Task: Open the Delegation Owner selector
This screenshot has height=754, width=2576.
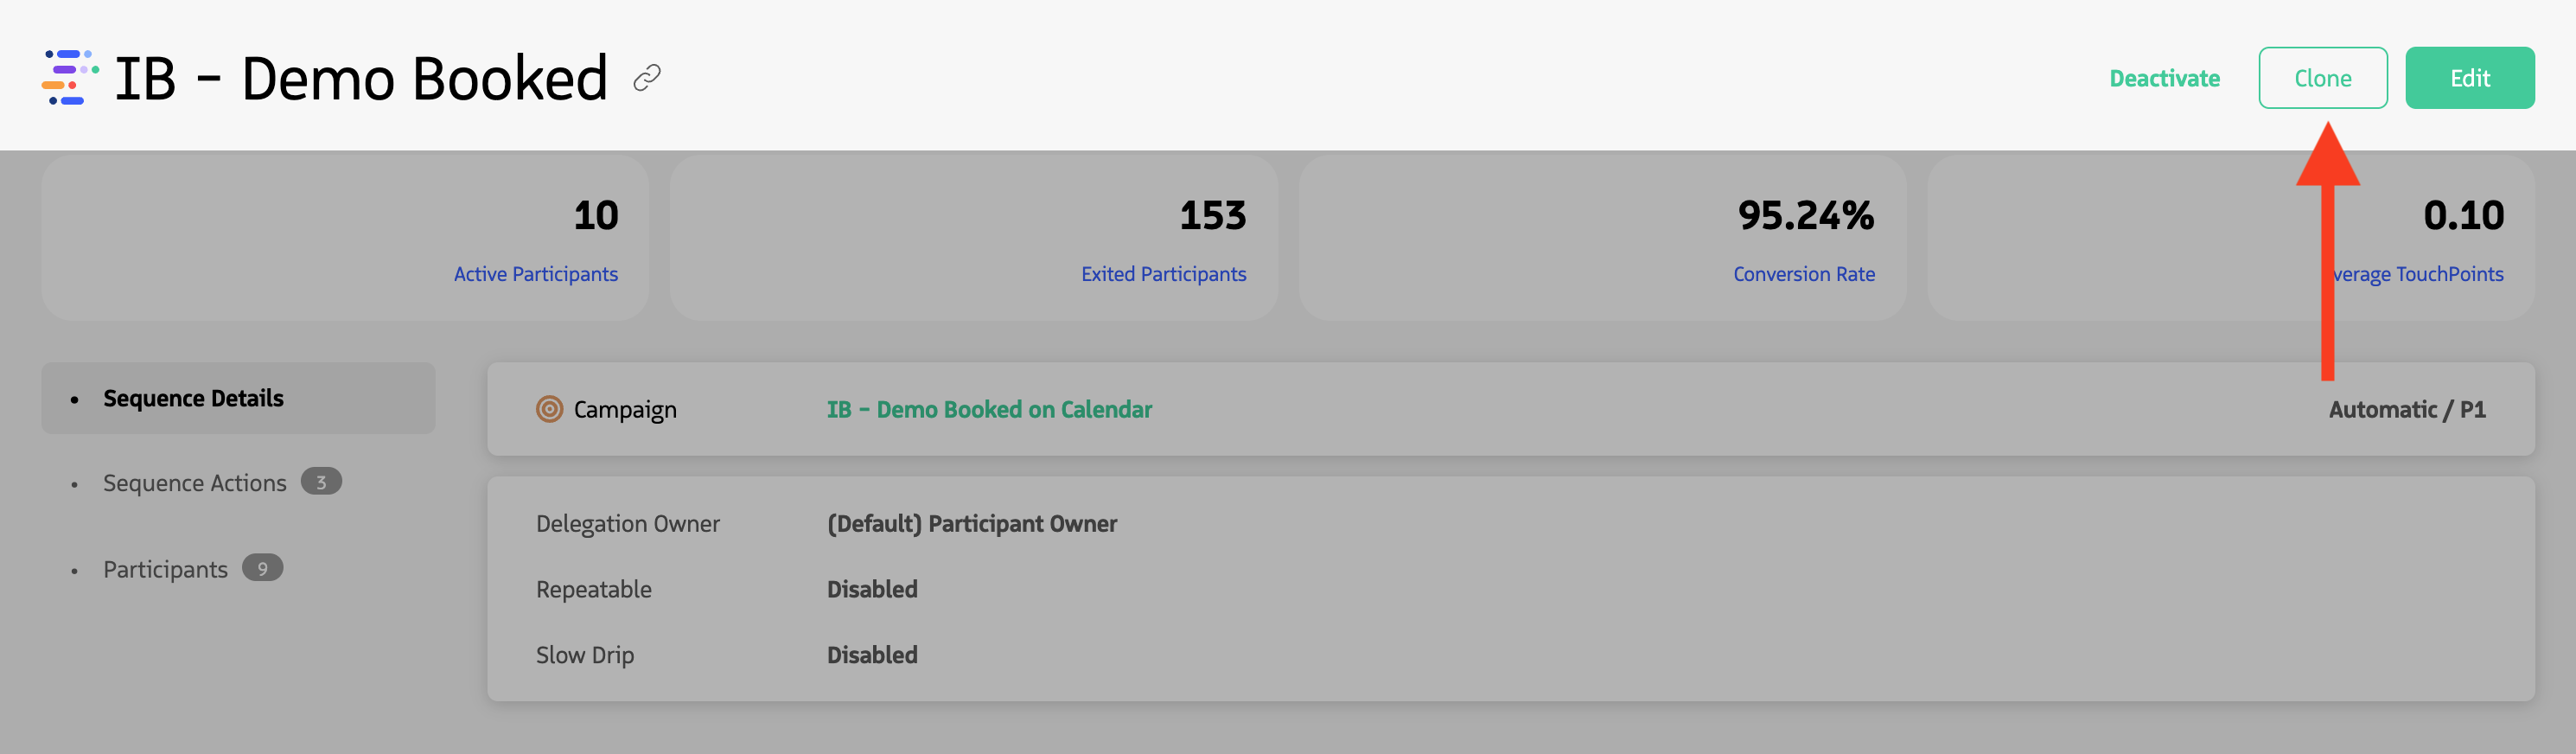Action: 971,523
